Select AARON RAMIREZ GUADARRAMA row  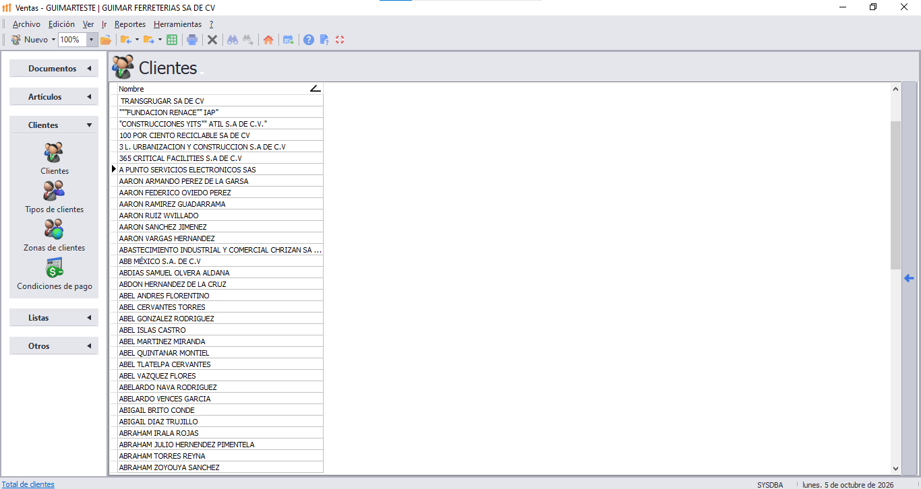[x=220, y=204]
